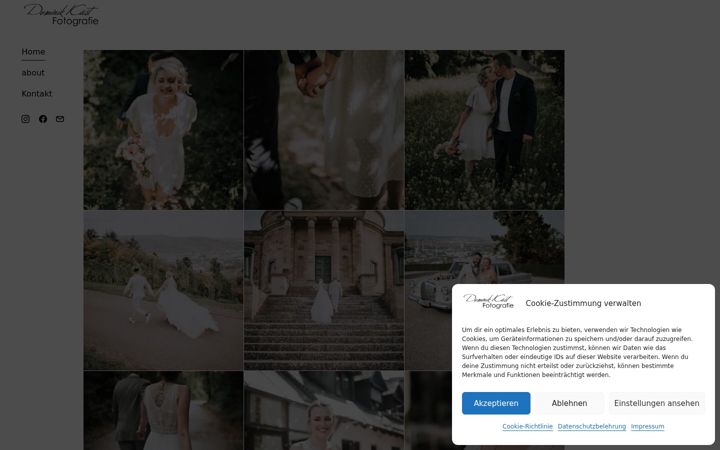
Task: Follow the Cookie-Richtlinie link
Action: click(528, 426)
